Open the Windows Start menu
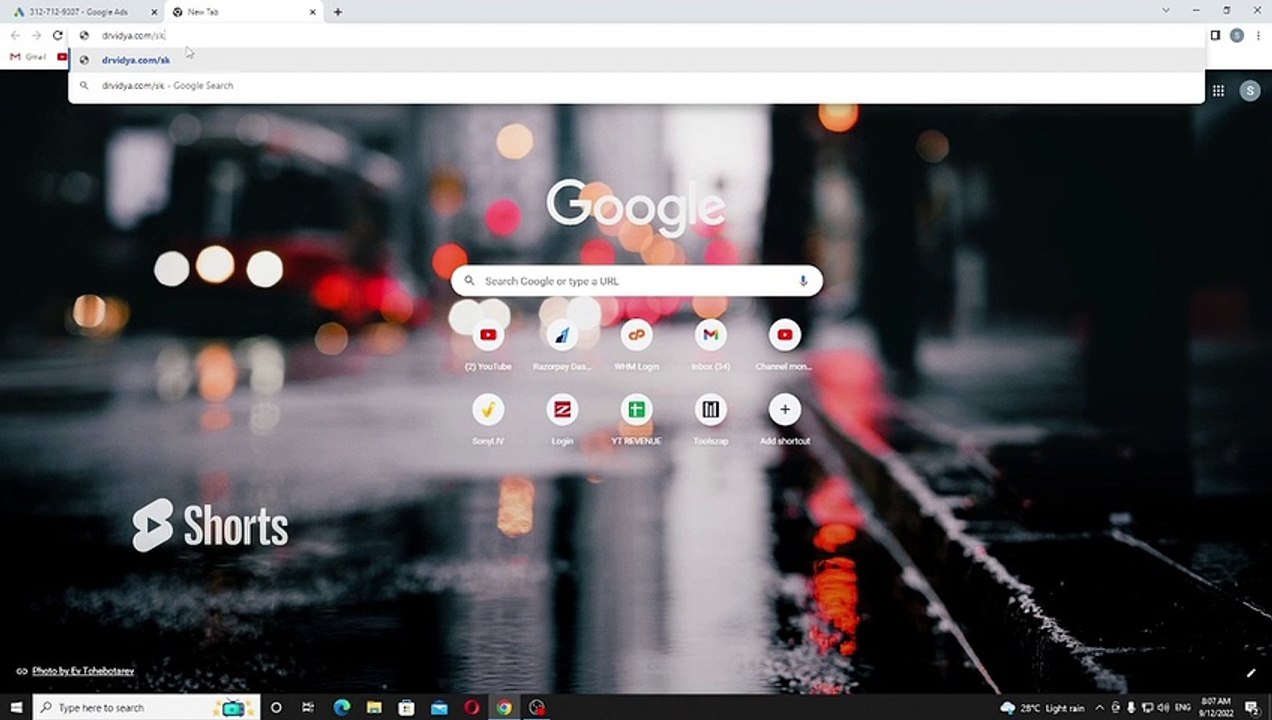This screenshot has height=720, width=1272. pos(16,707)
